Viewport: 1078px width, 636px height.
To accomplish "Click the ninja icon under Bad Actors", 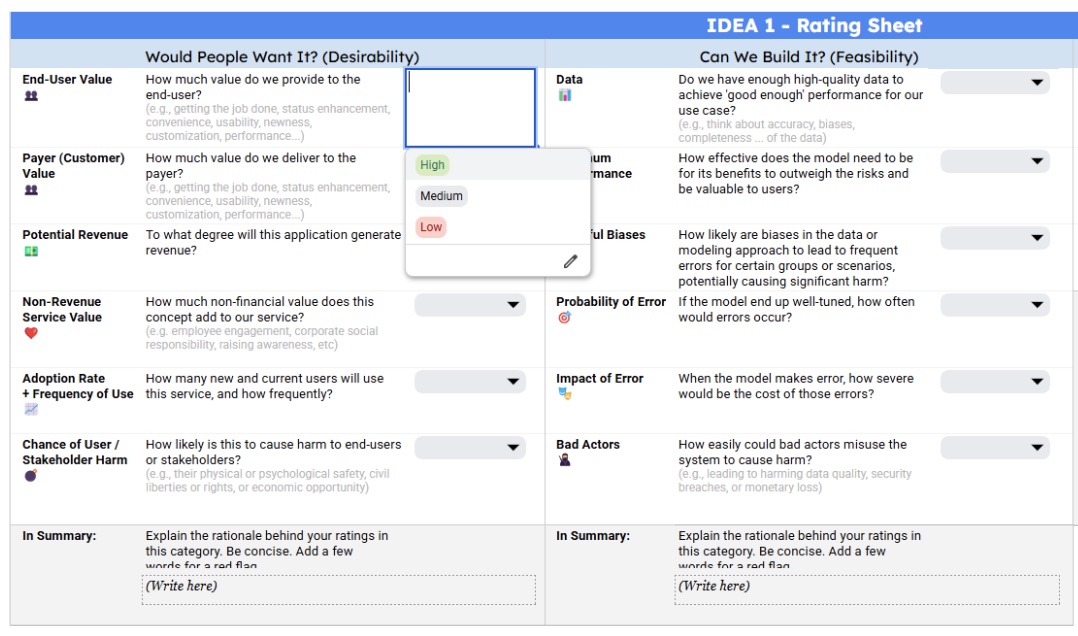I will click(x=565, y=460).
